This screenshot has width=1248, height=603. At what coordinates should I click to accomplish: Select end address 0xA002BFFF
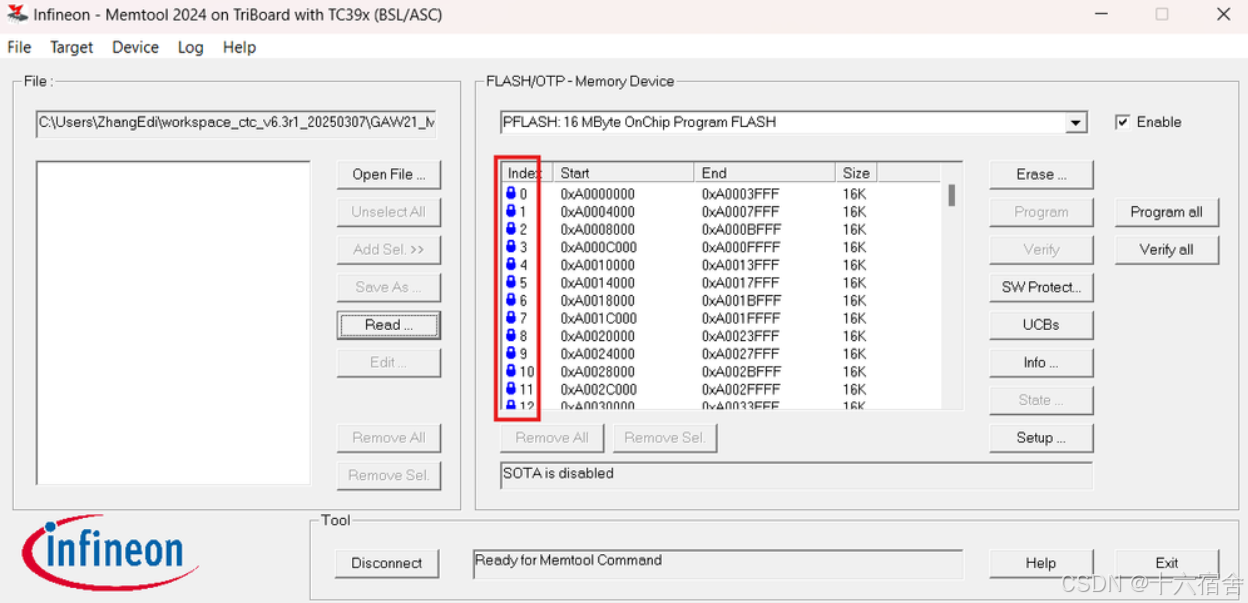tap(740, 372)
